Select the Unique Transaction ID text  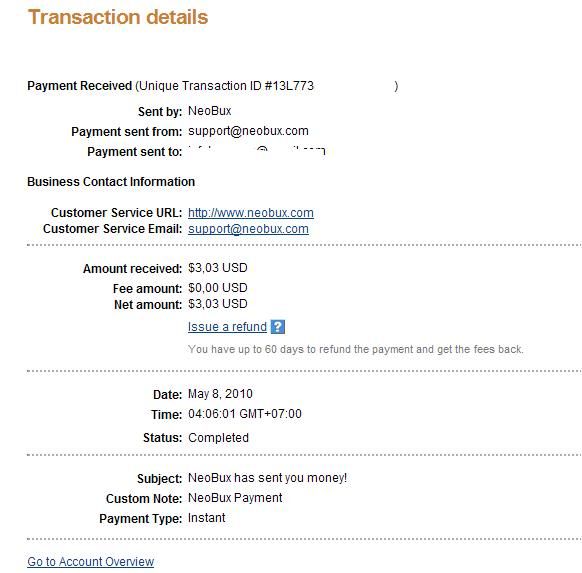click(226, 86)
